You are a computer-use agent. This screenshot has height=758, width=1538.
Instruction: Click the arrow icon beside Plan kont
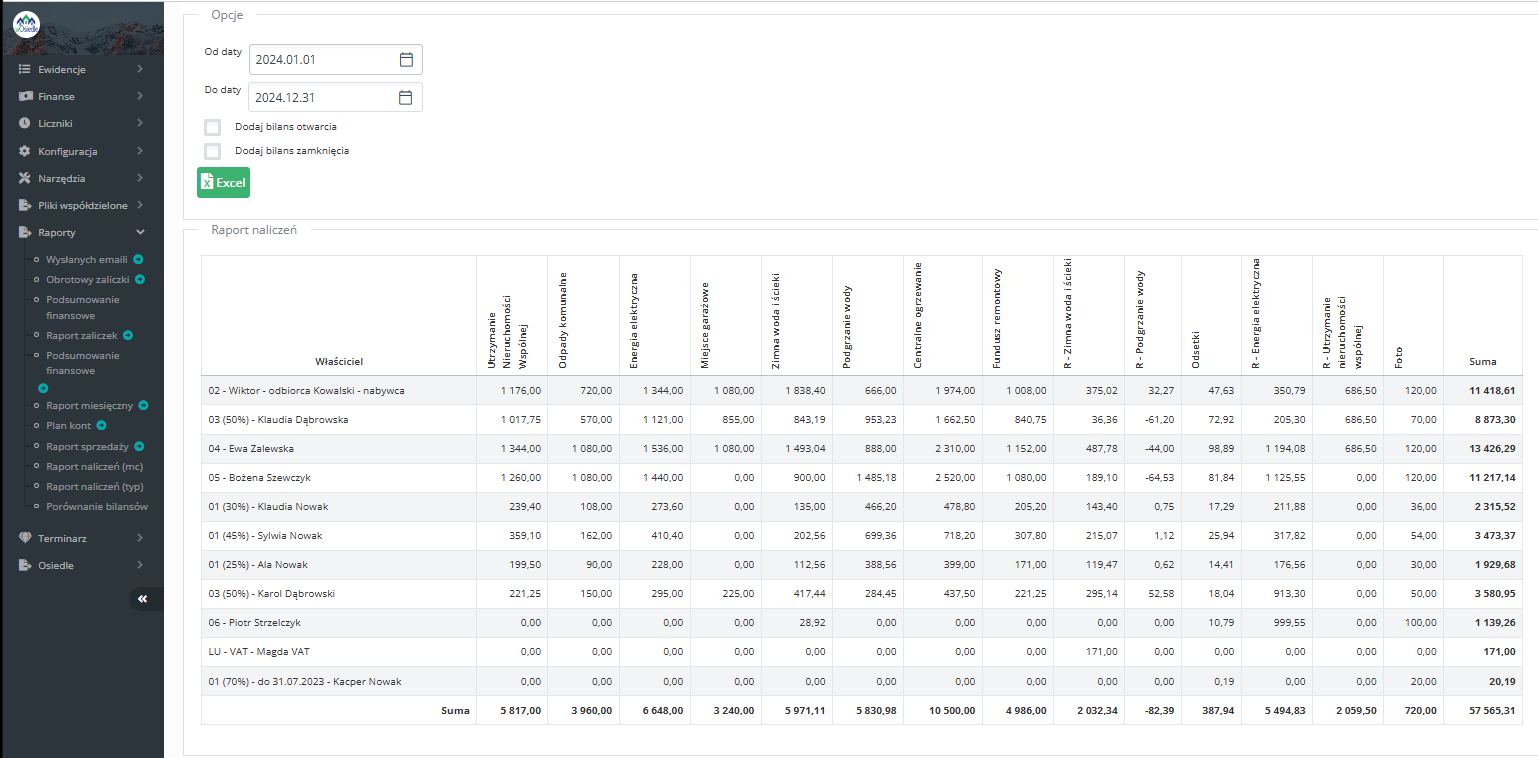click(101, 426)
